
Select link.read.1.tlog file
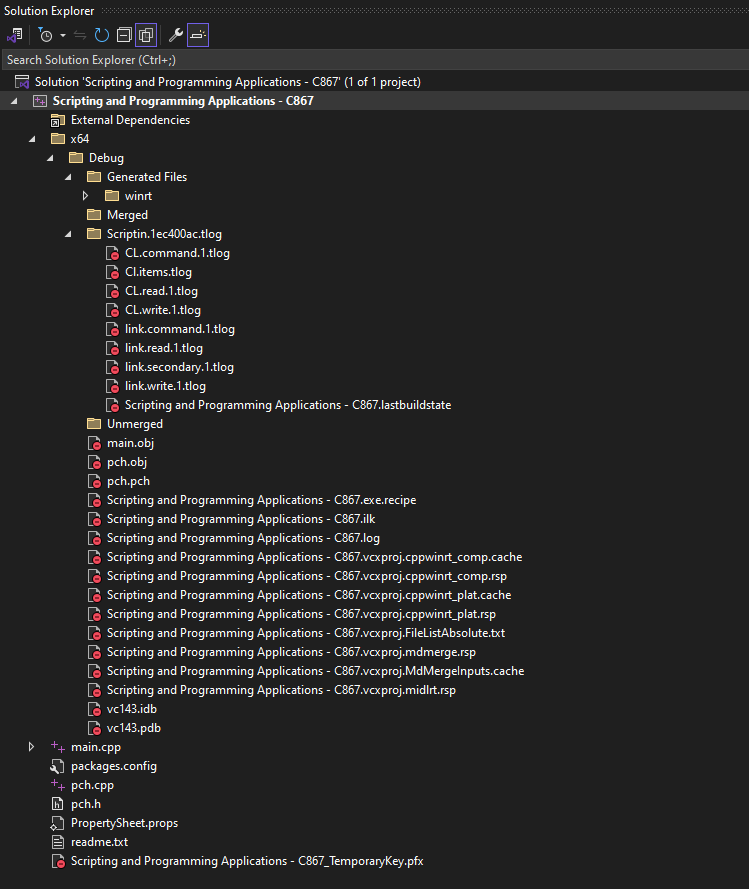164,348
